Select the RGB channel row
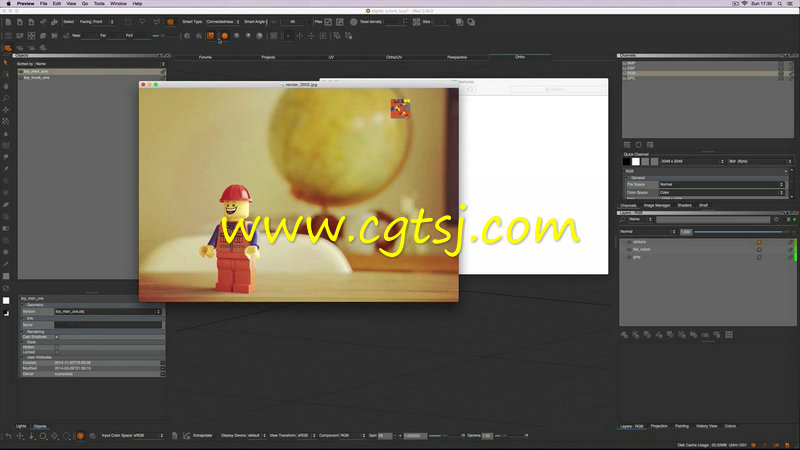 [708, 73]
